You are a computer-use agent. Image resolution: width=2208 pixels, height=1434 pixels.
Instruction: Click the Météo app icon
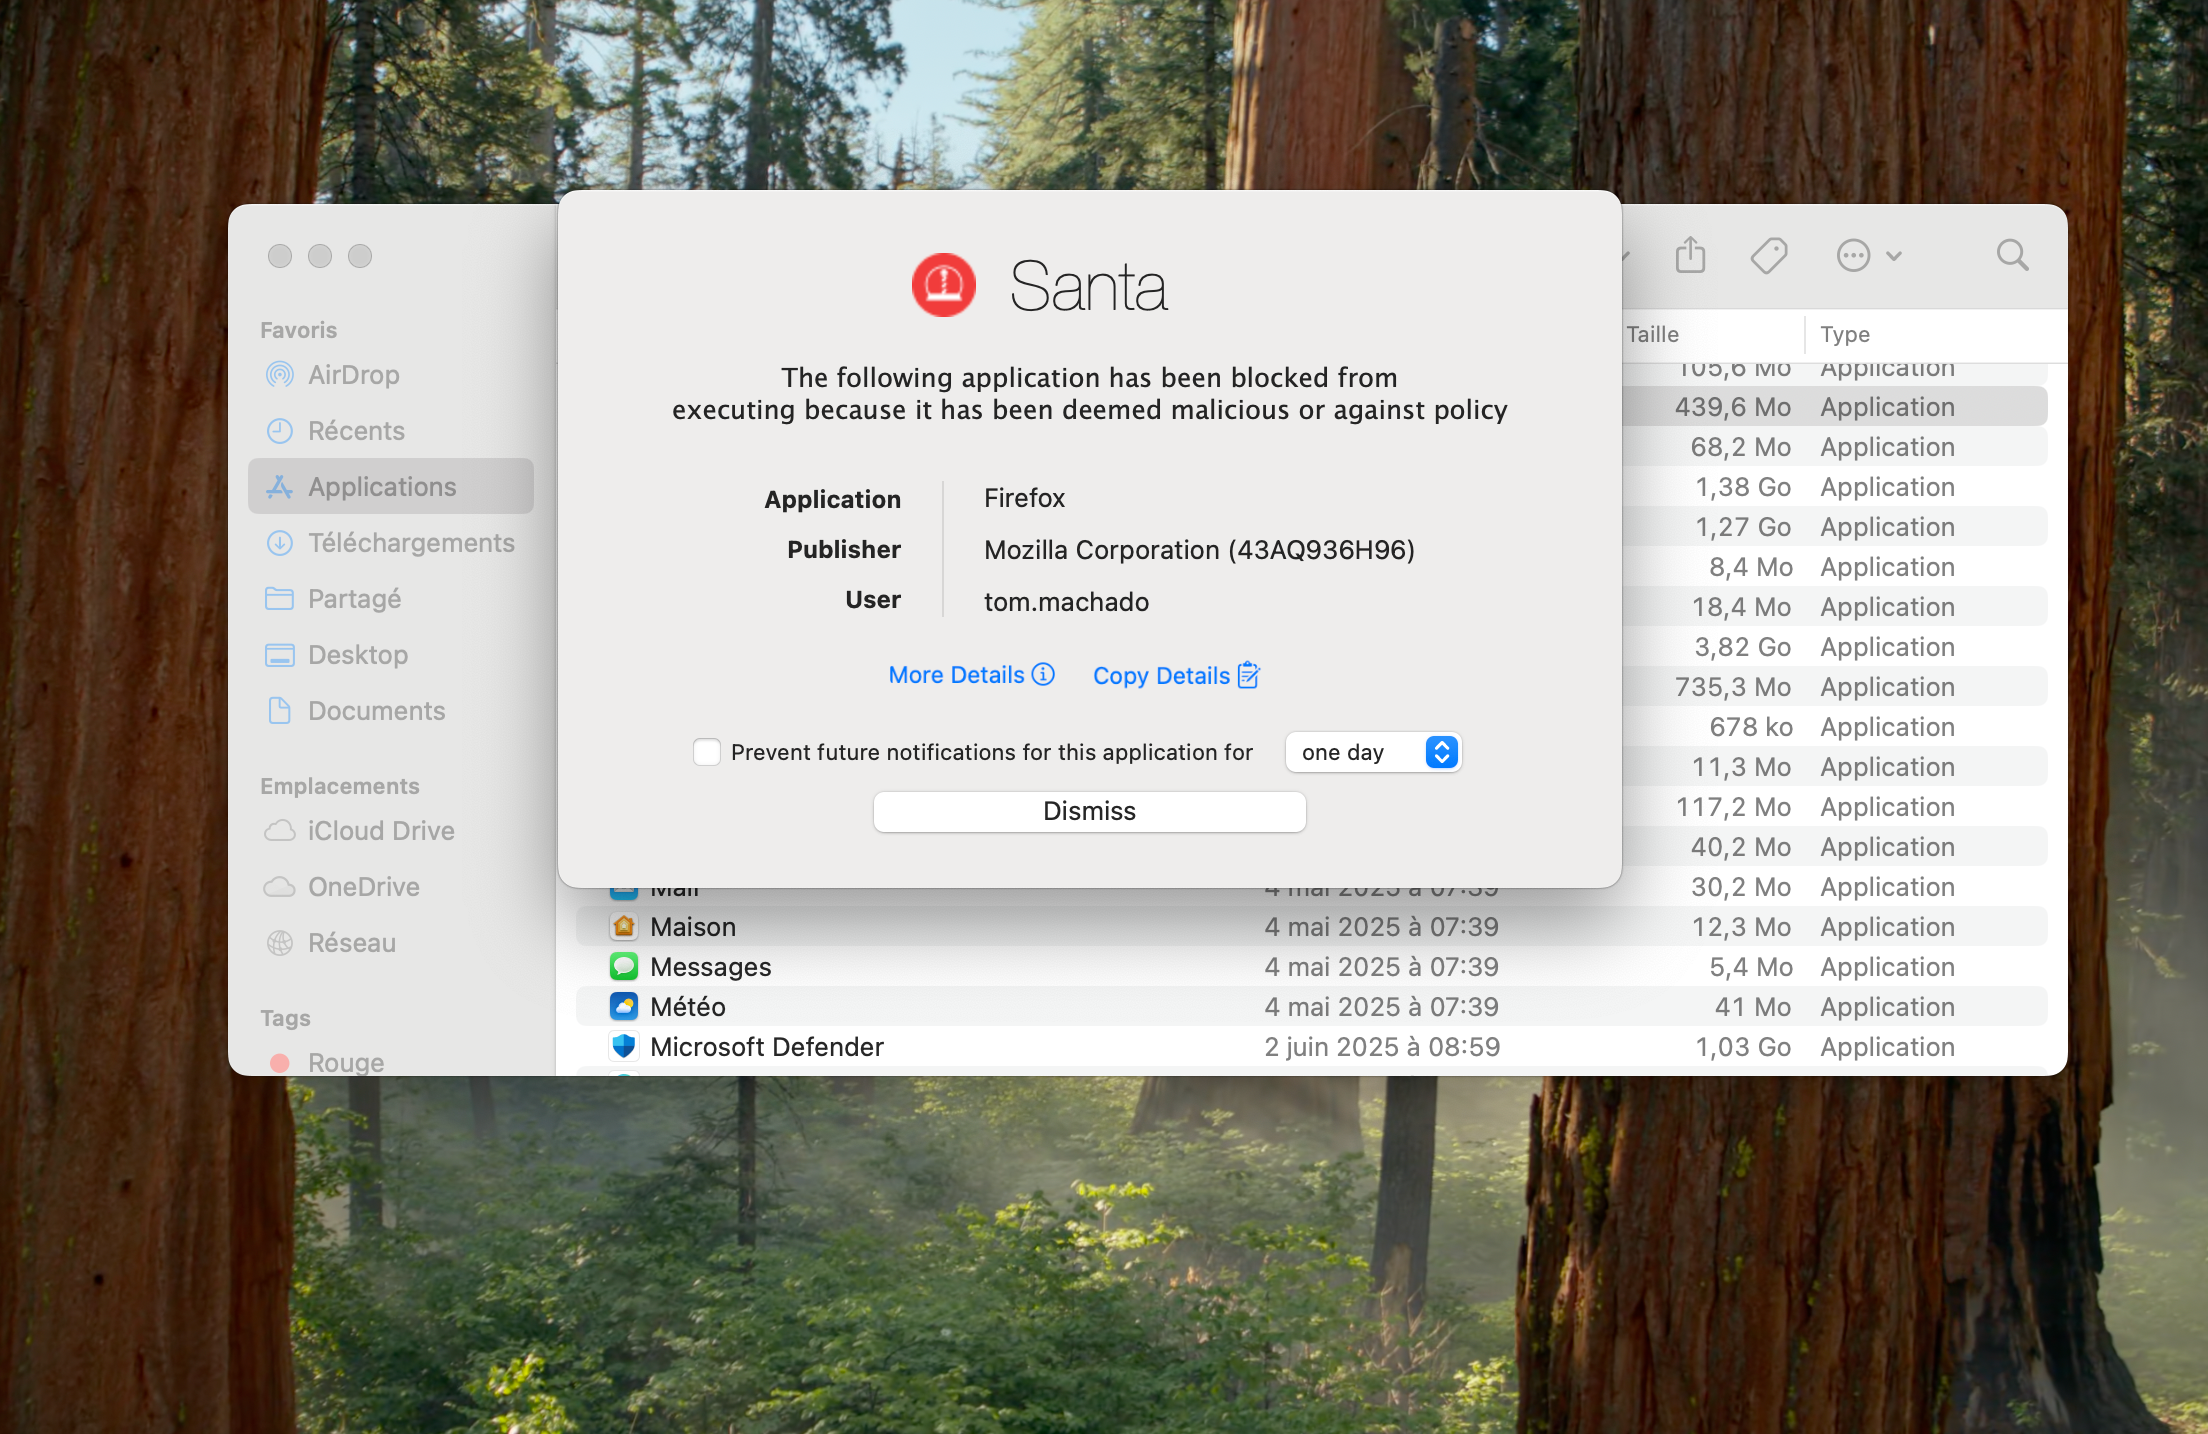624,1006
